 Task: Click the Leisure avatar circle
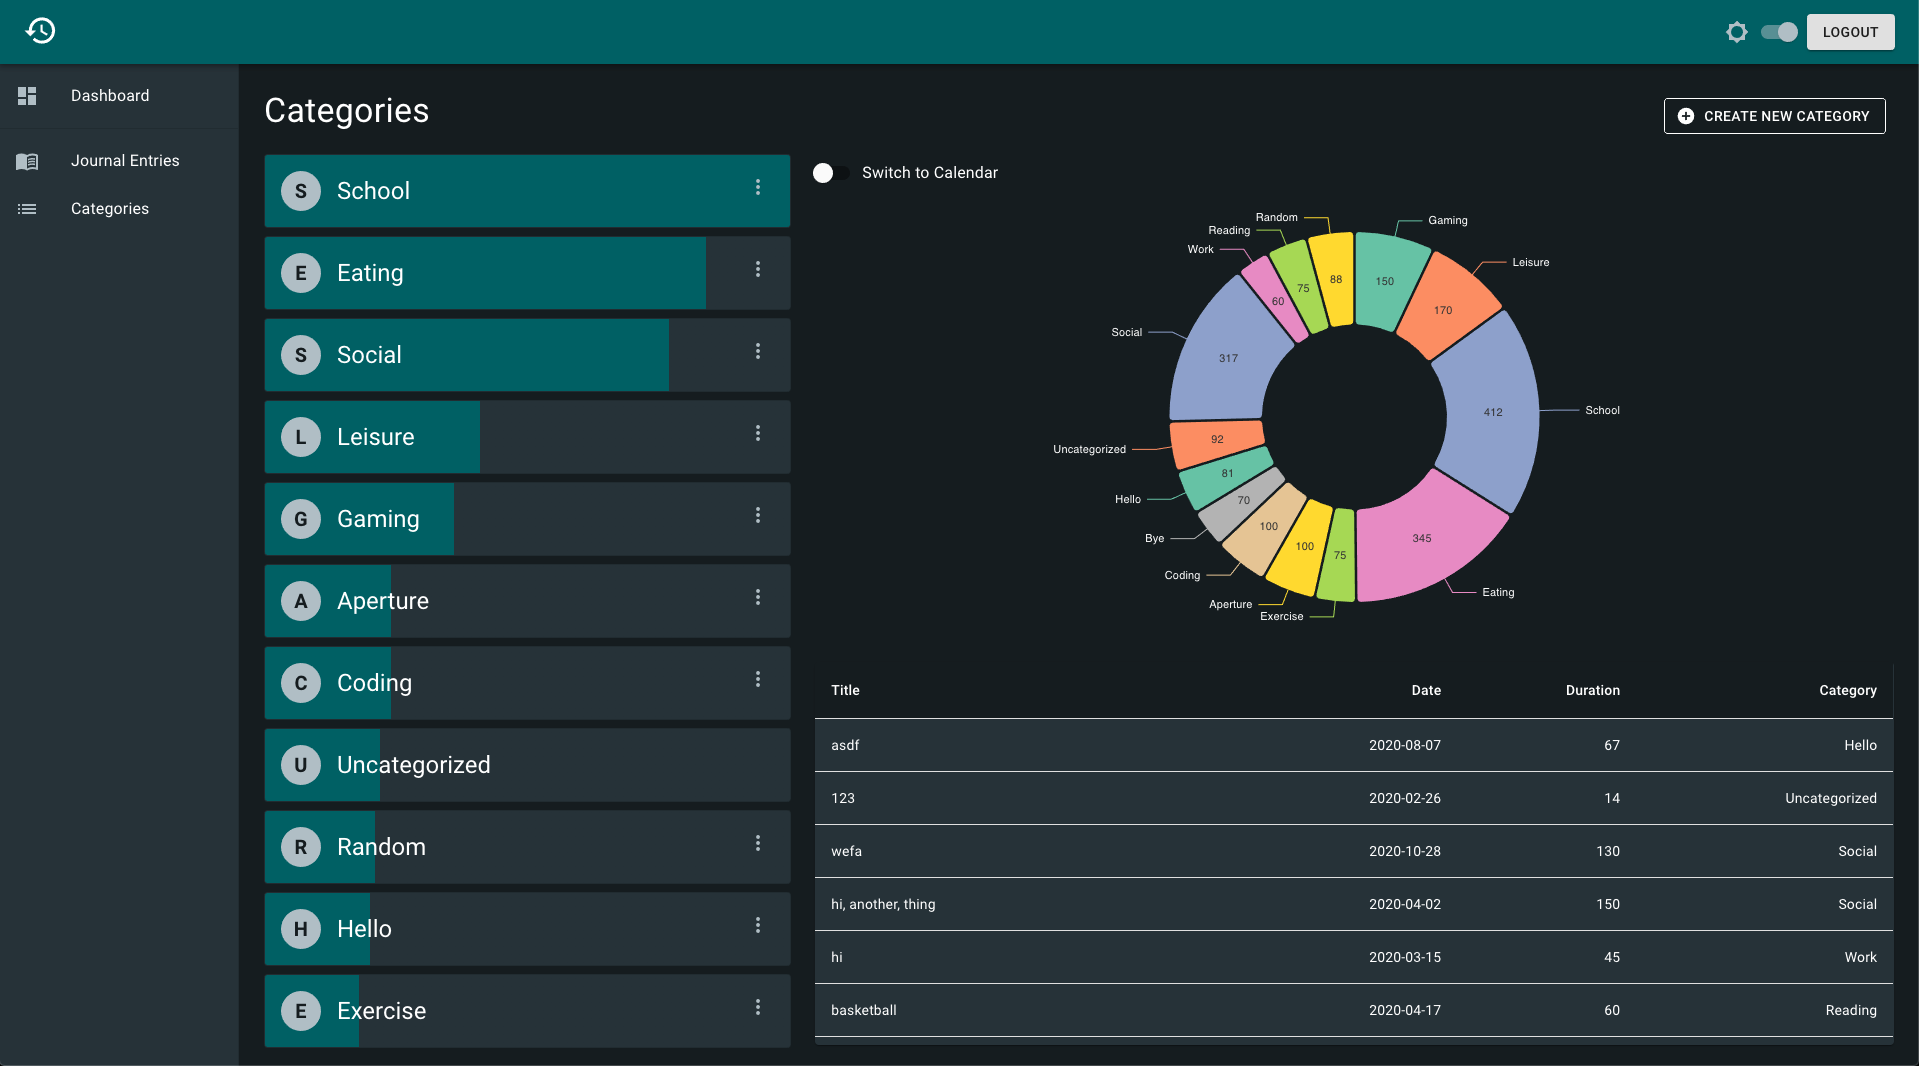tap(301, 437)
